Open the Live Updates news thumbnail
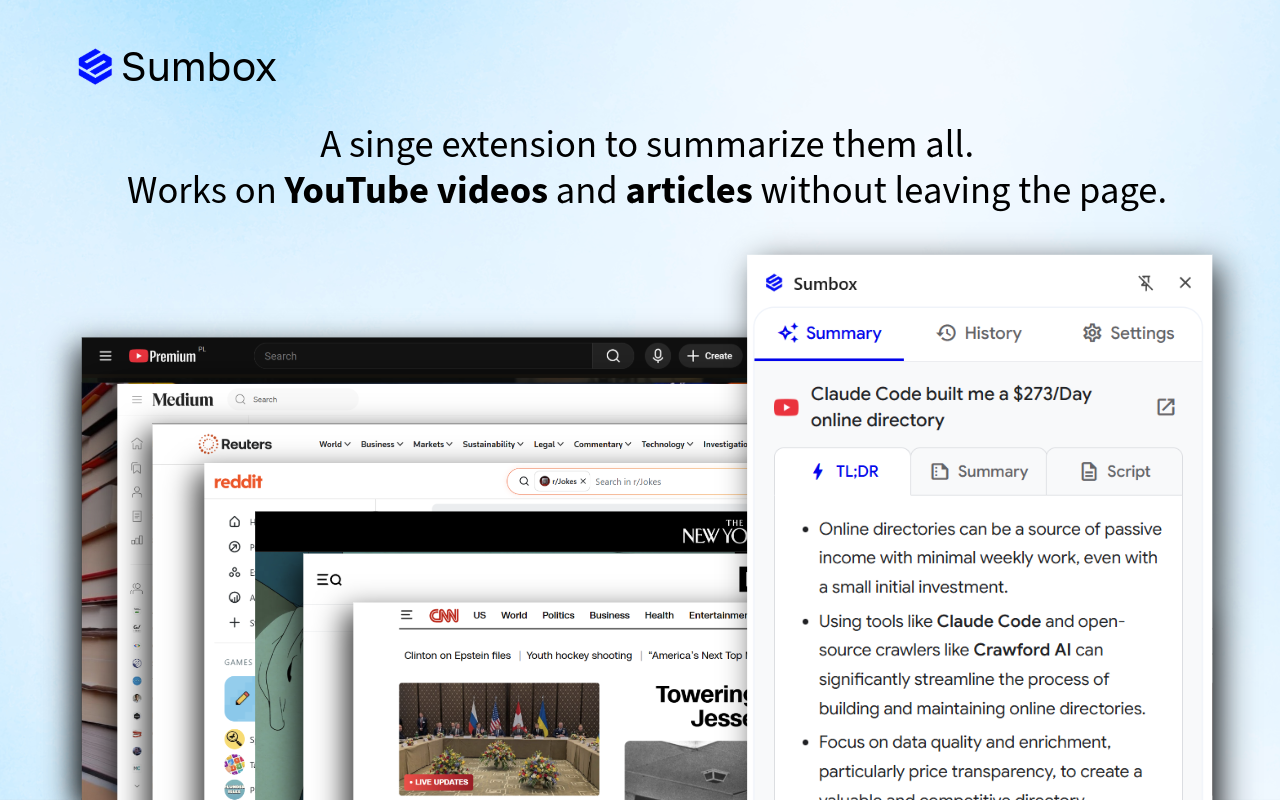Image resolution: width=1280 pixels, height=800 pixels. click(498, 738)
